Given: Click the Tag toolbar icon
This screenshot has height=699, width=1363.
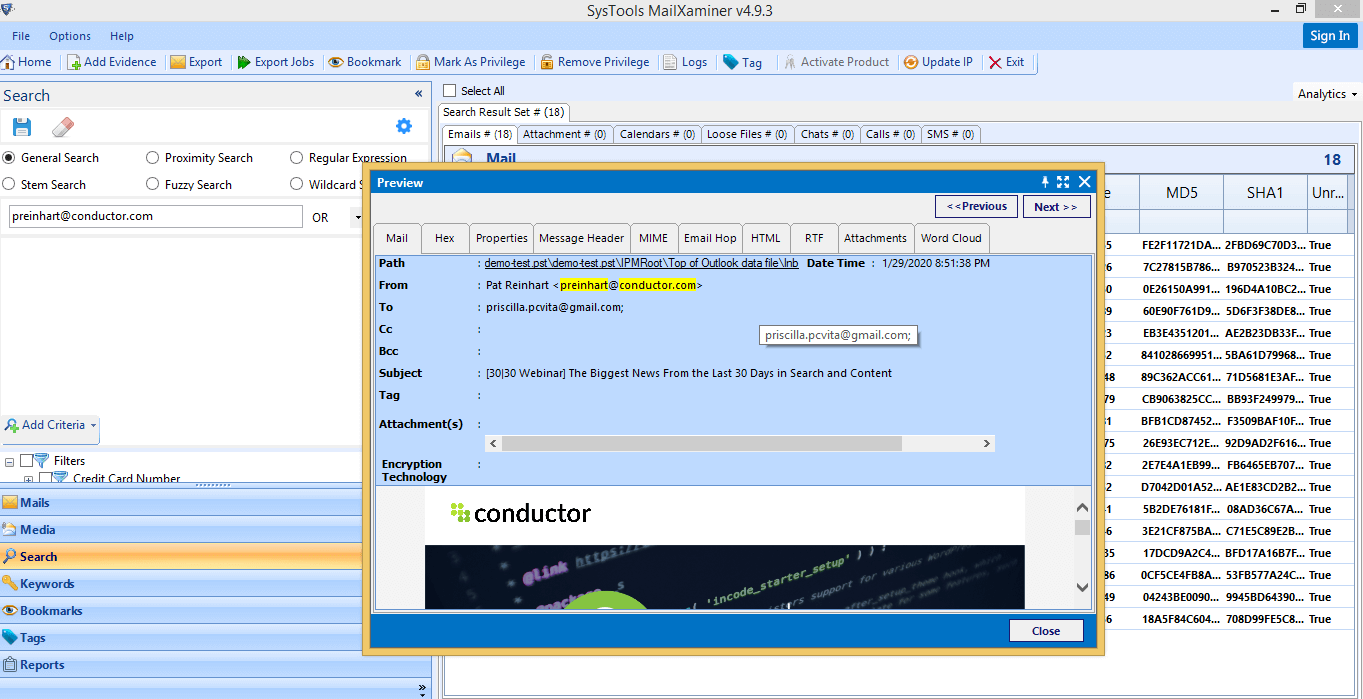Looking at the screenshot, I should (731, 62).
